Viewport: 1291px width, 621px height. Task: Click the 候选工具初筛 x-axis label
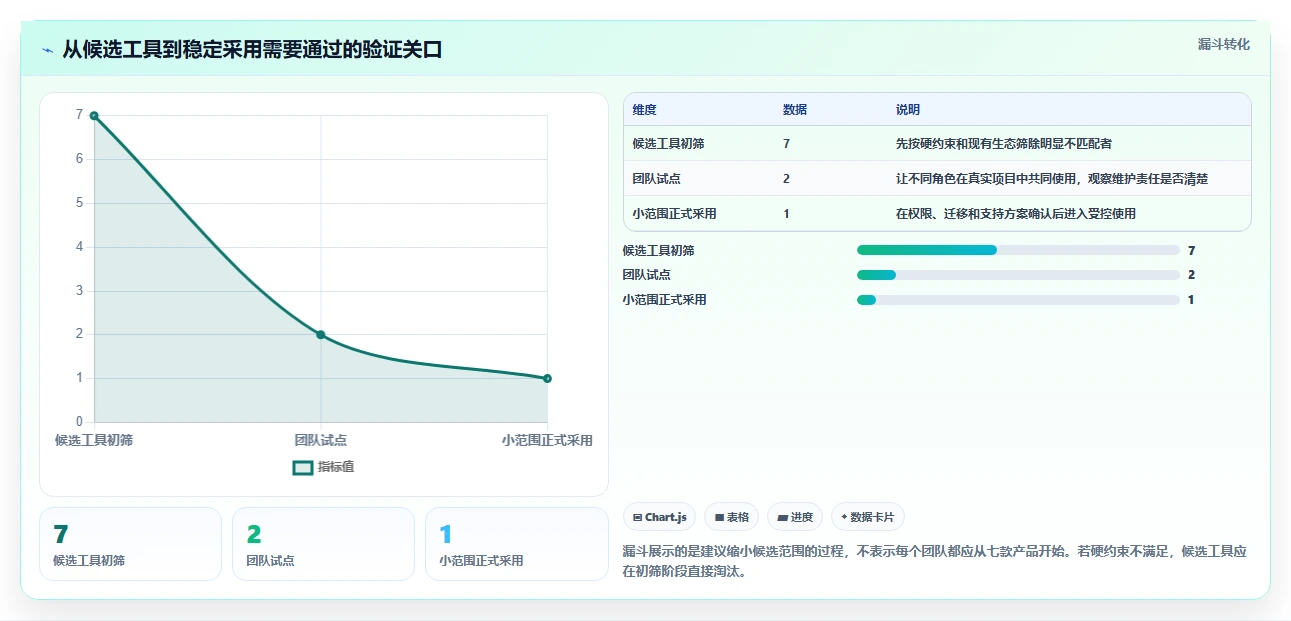[x=94, y=440]
